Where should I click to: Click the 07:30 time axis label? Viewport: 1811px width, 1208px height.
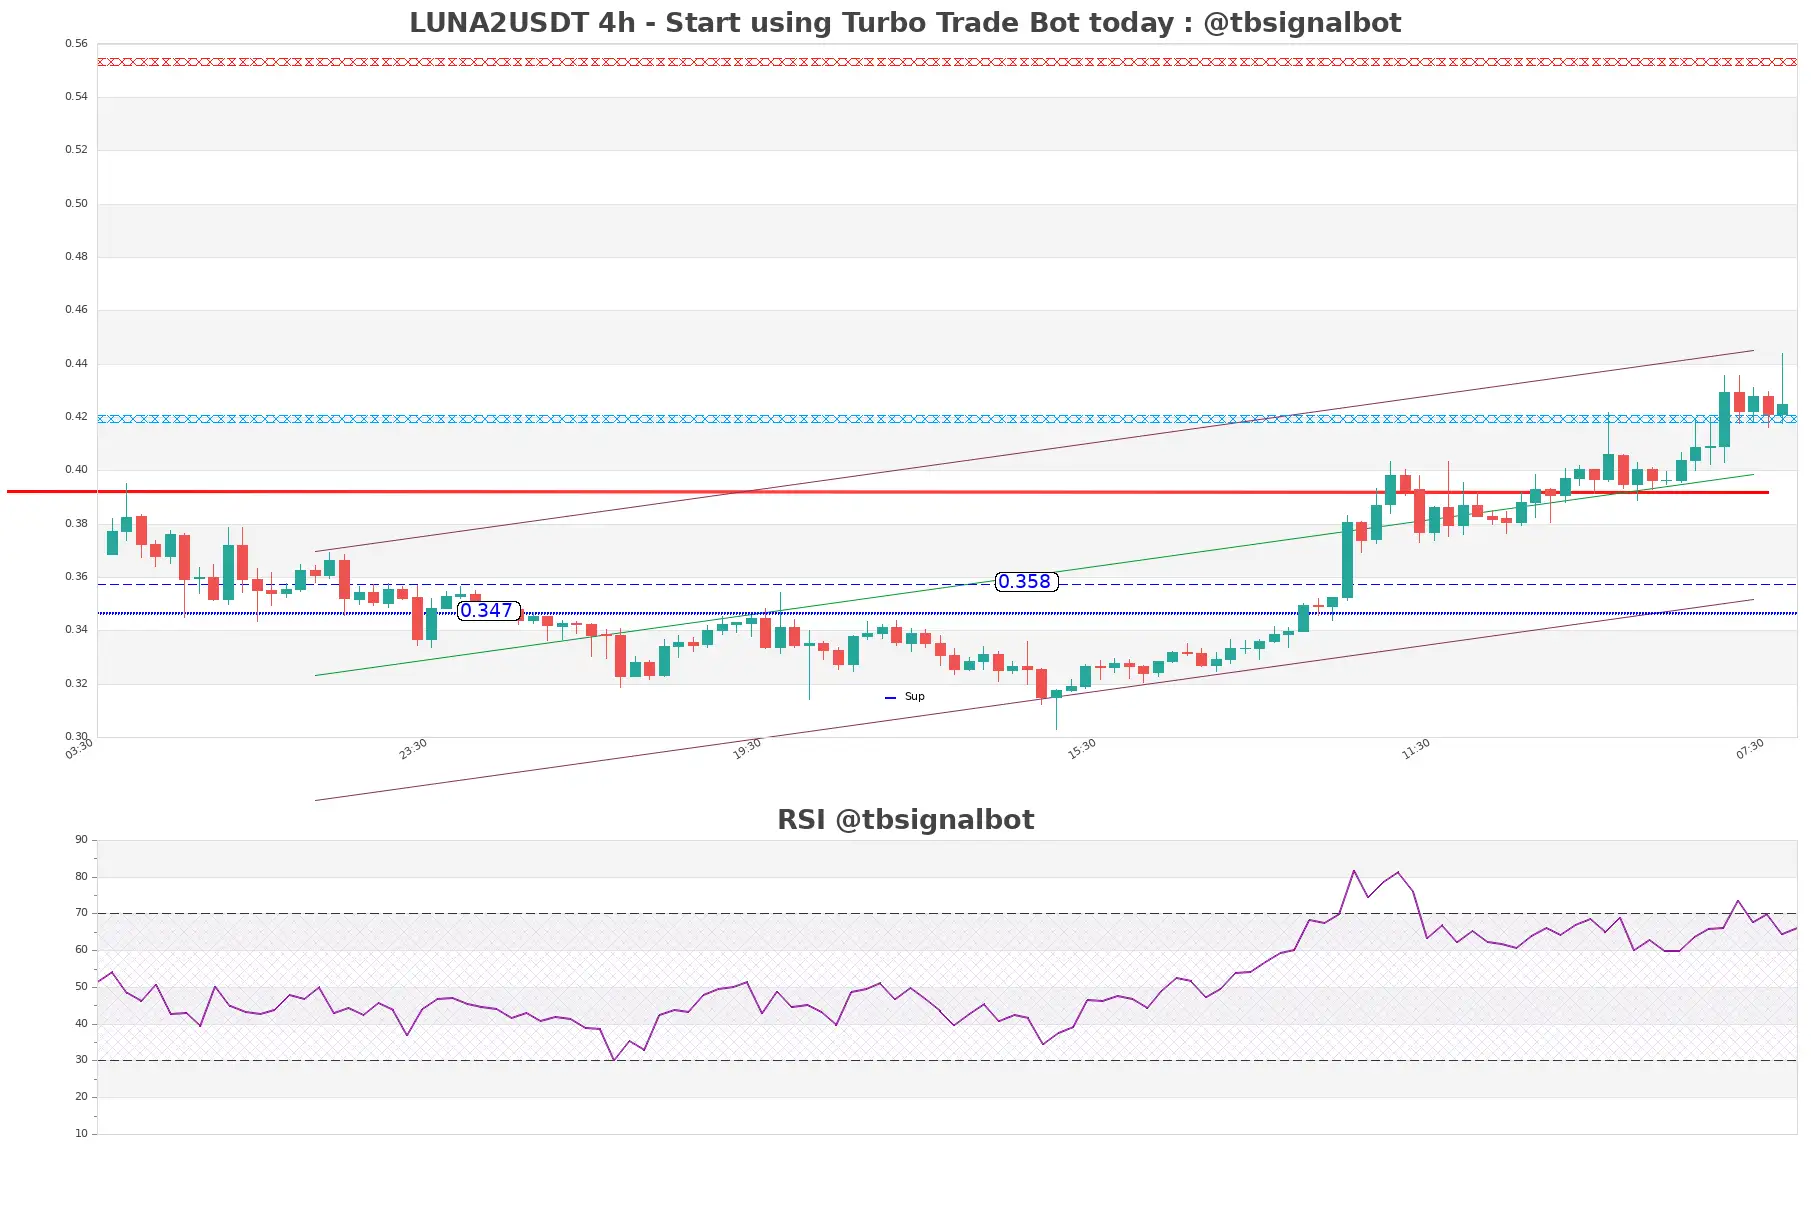click(x=1750, y=749)
